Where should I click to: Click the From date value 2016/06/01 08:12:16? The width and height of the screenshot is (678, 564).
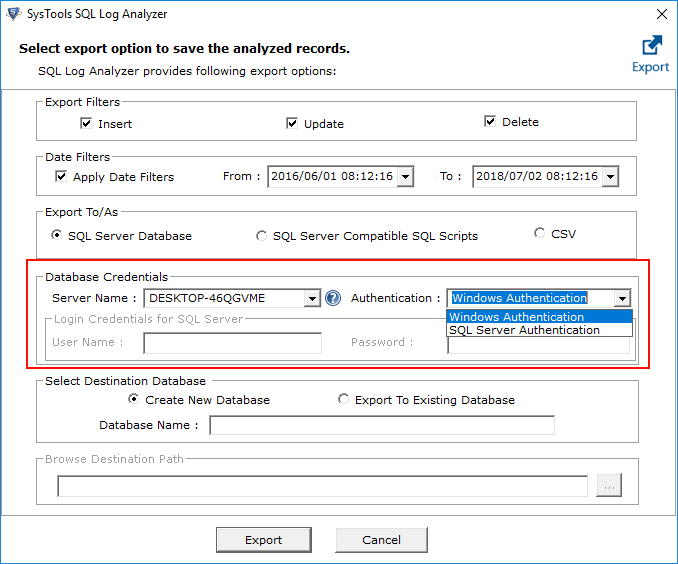pyautogui.click(x=332, y=176)
